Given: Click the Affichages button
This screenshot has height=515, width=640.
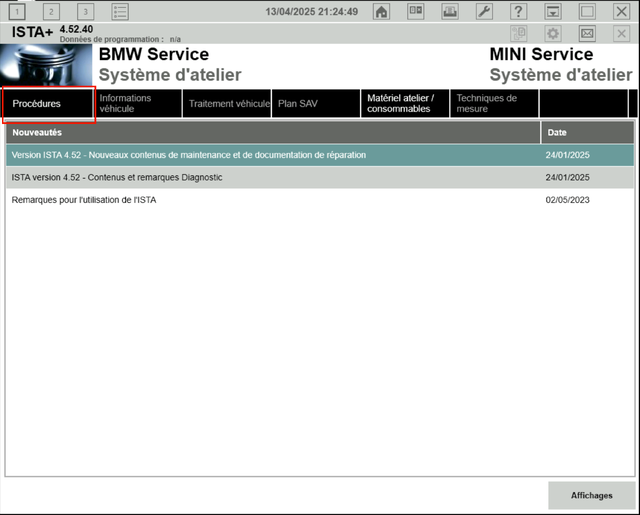Looking at the screenshot, I should pyautogui.click(x=591, y=495).
